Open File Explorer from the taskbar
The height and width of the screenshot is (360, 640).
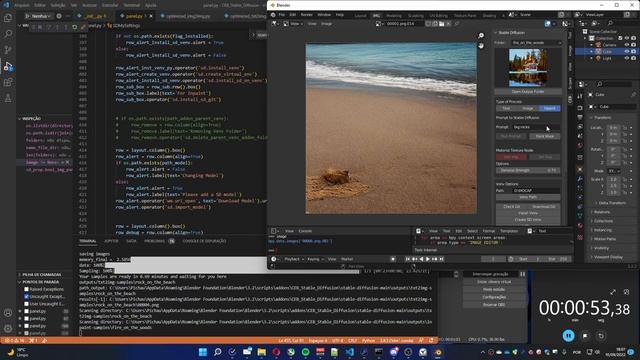point(262,352)
